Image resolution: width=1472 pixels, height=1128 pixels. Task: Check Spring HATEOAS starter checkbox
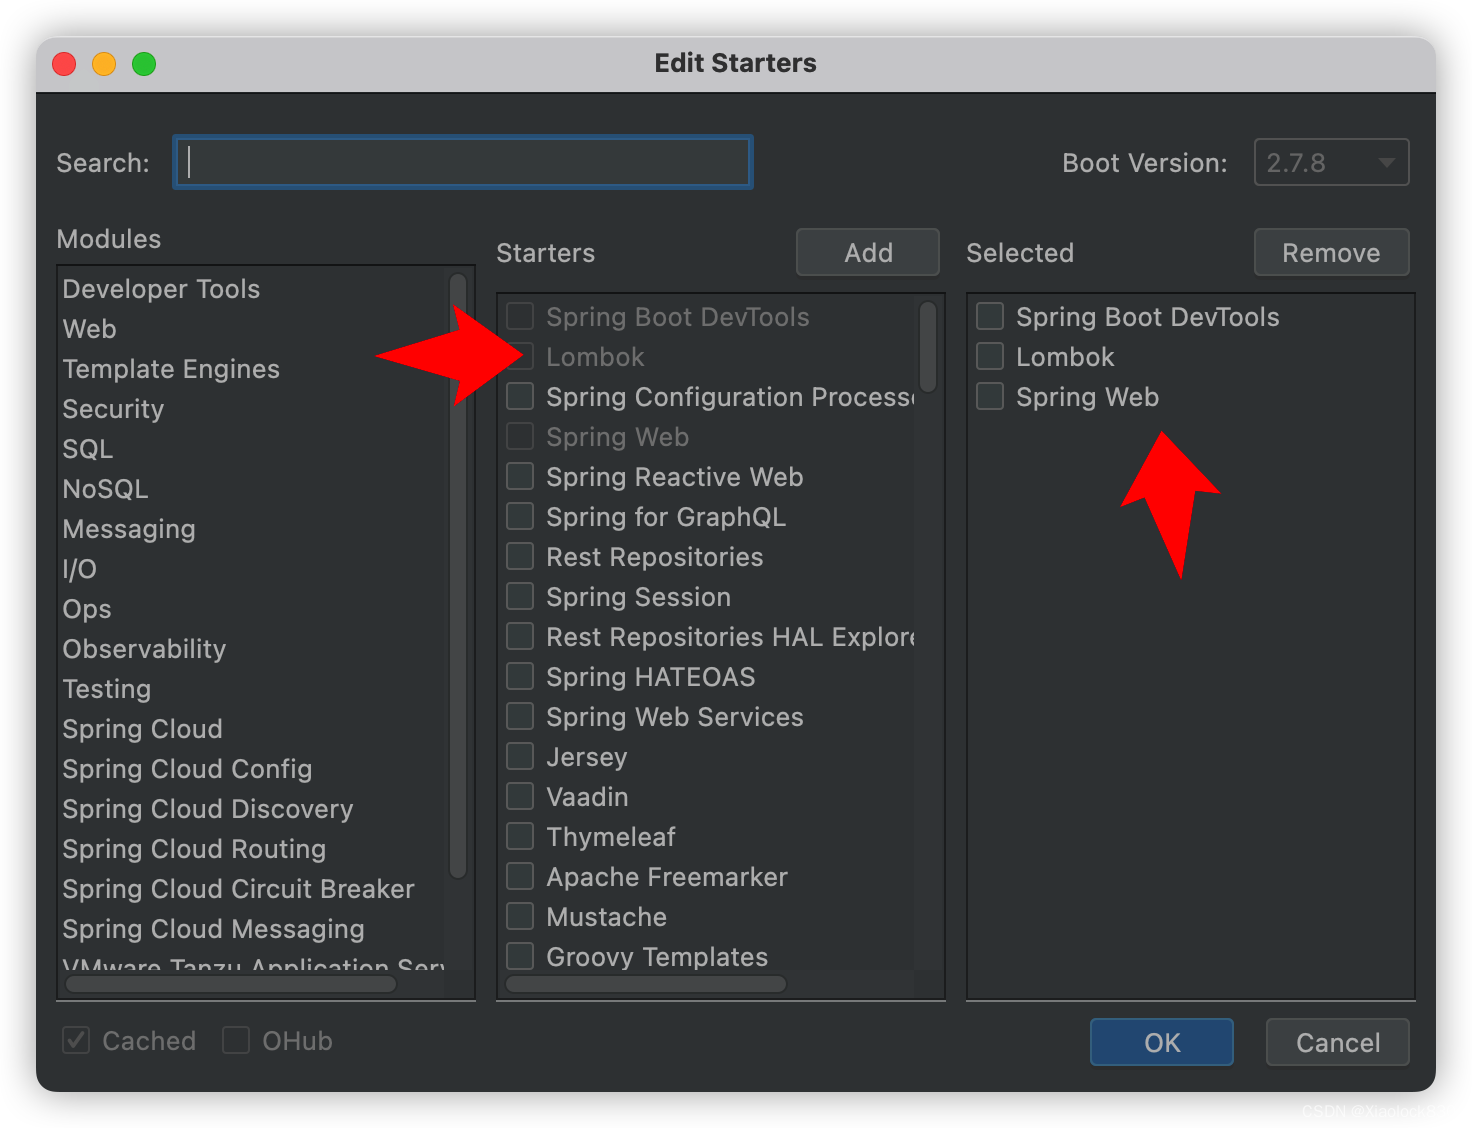(520, 676)
